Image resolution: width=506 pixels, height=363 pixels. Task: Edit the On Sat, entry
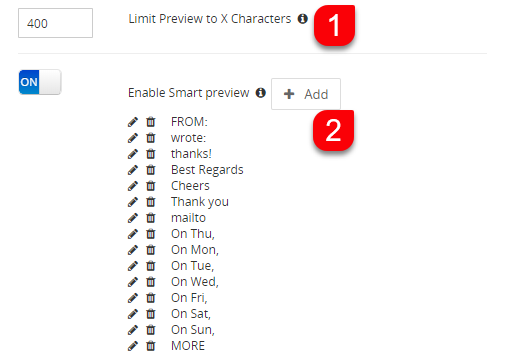tap(133, 314)
